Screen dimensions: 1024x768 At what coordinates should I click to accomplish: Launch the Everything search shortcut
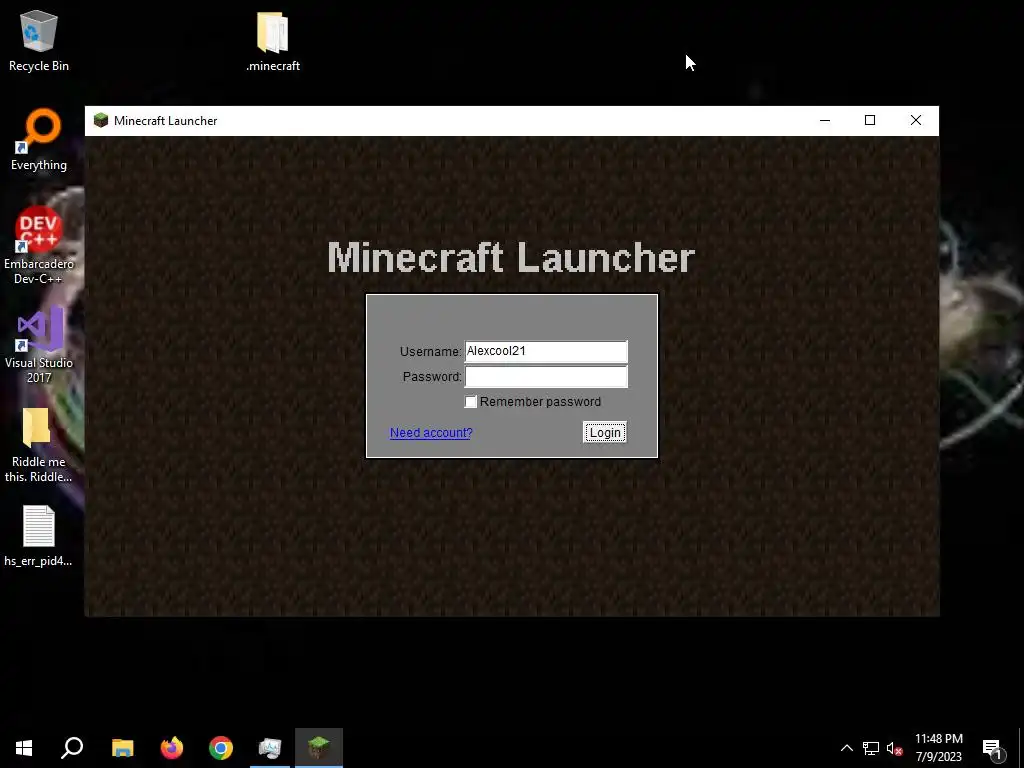(39, 140)
